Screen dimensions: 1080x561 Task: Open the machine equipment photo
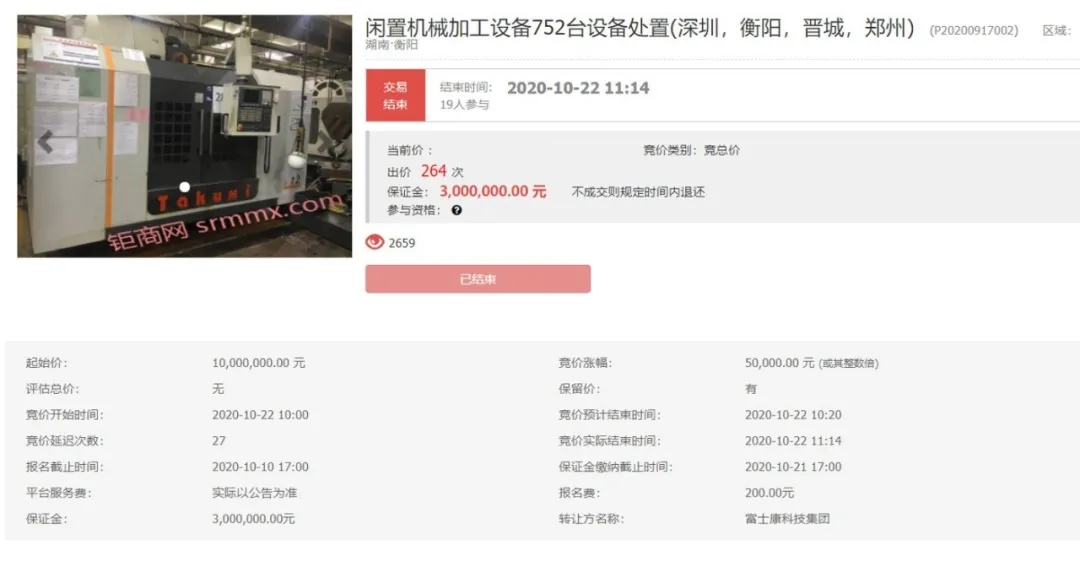coord(185,136)
